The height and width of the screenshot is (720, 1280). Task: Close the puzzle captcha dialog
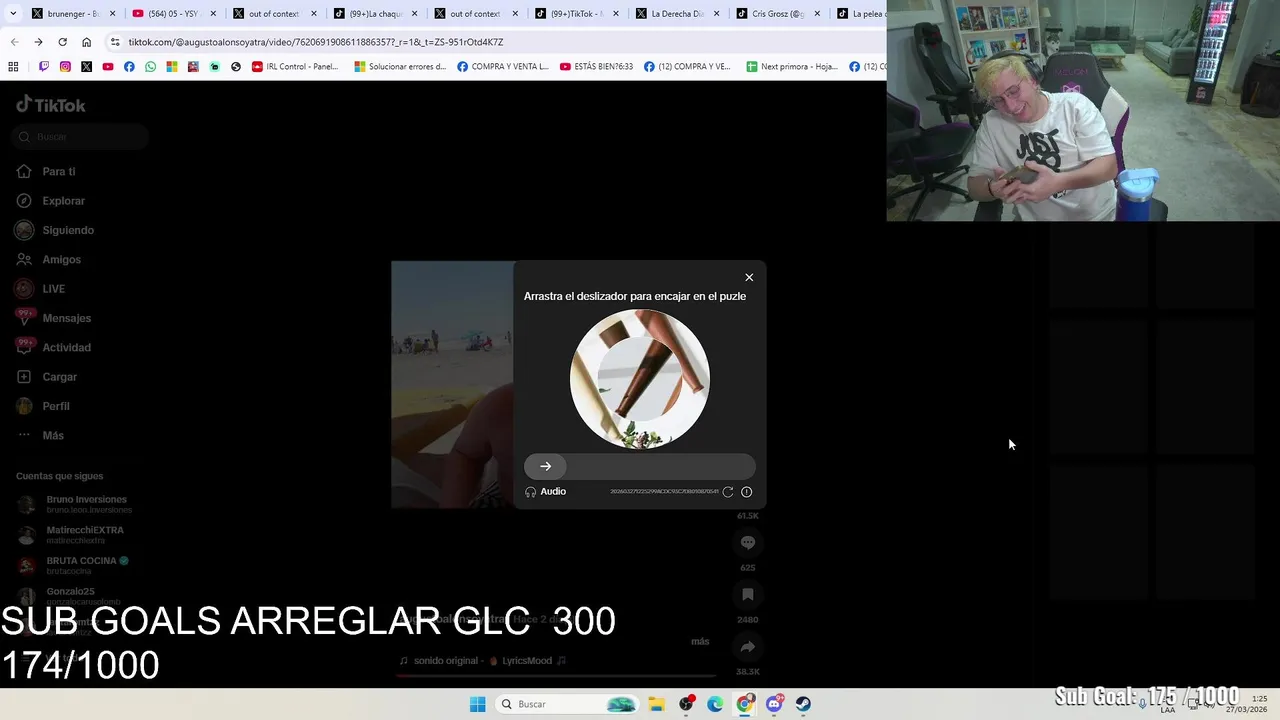(749, 277)
